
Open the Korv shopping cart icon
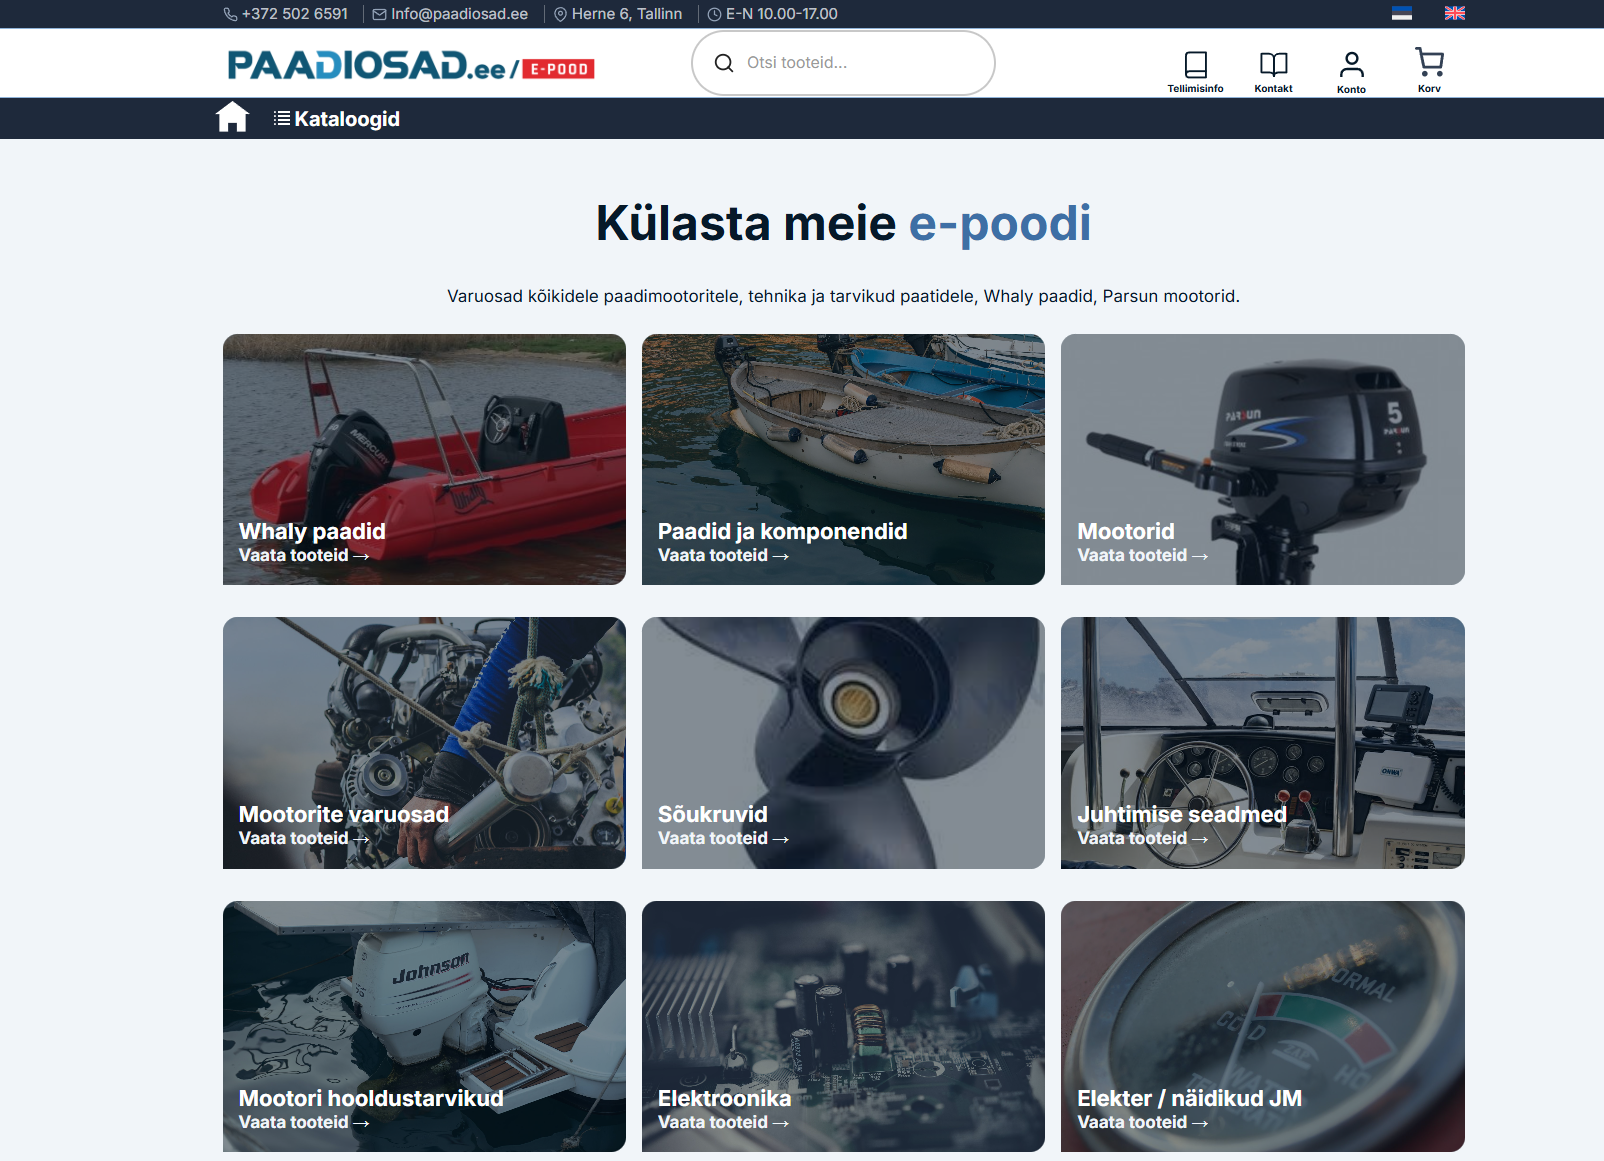1429,62
